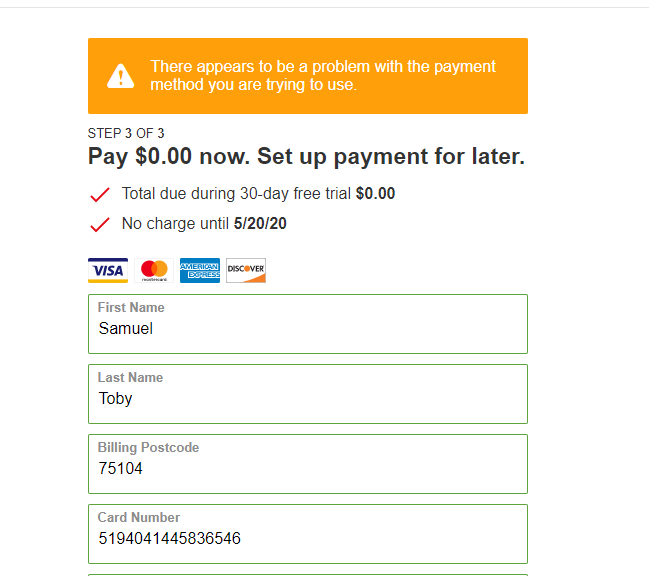Click the Mastercard logo

(x=154, y=270)
